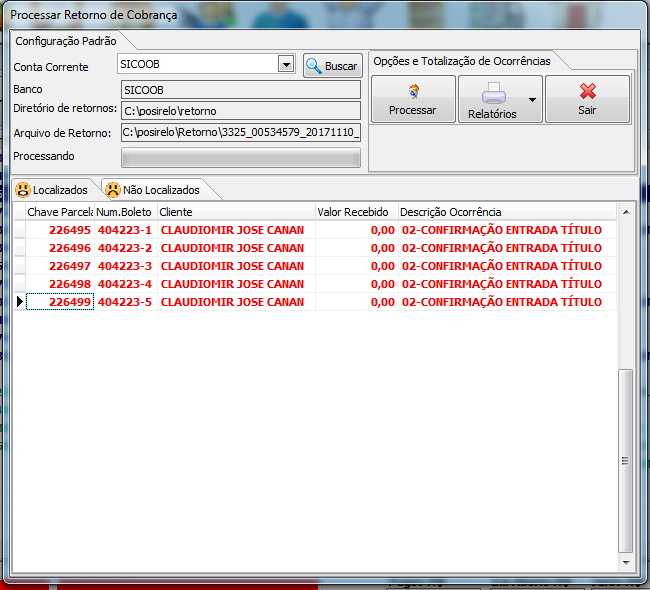
Task: Click the magnifier icon on Buscar
Action: pos(314,66)
